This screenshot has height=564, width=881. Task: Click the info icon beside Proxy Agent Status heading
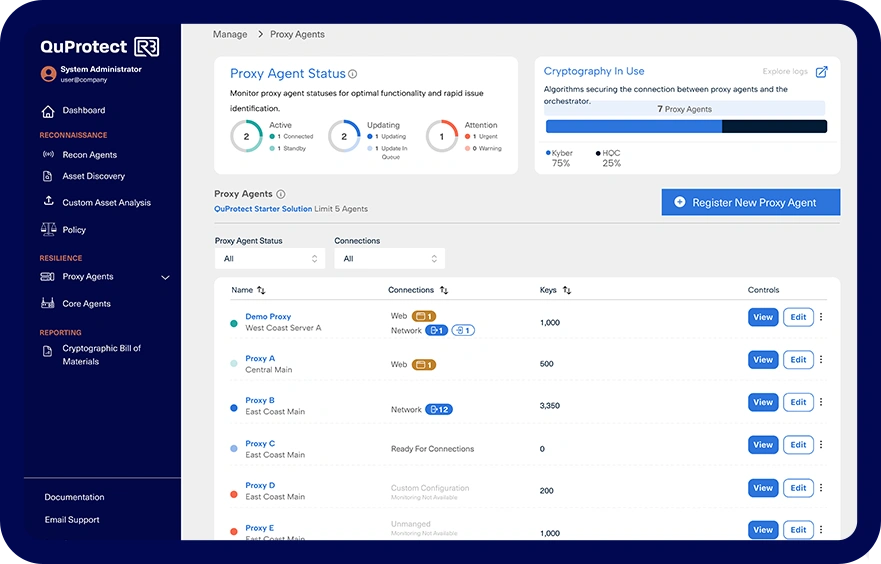tap(352, 74)
